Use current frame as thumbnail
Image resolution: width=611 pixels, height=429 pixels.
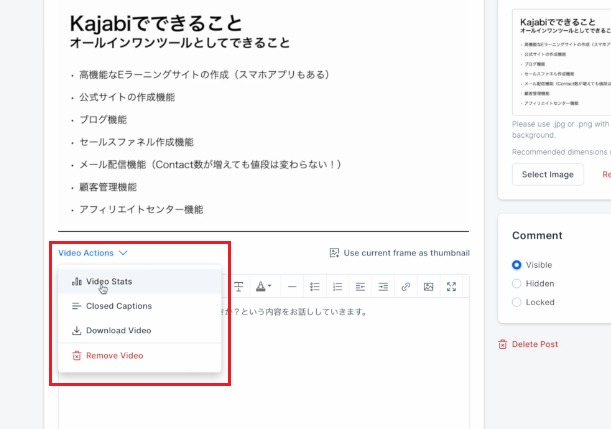tap(399, 253)
